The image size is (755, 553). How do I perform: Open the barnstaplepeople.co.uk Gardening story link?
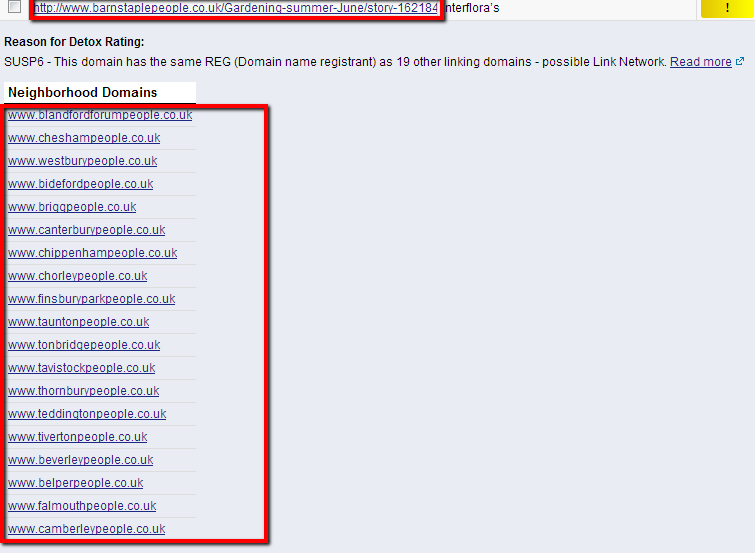tap(236, 8)
